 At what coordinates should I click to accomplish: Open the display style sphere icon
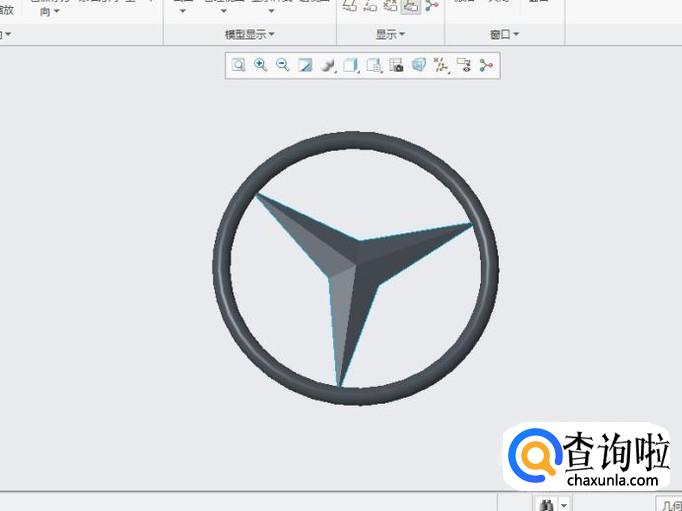coord(327,66)
